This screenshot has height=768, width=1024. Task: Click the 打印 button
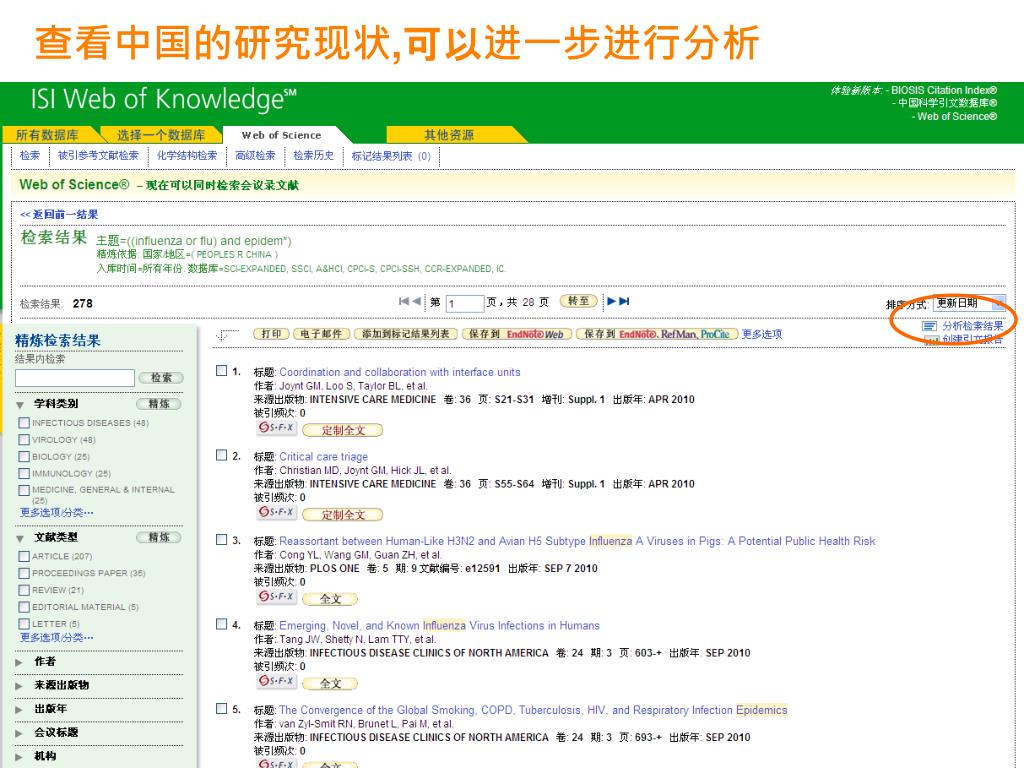coord(271,334)
